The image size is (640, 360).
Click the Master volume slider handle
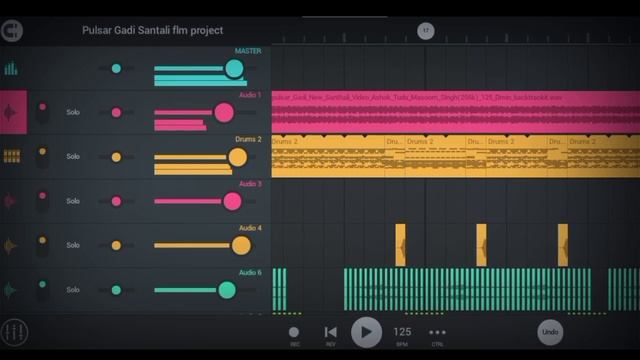tap(234, 68)
